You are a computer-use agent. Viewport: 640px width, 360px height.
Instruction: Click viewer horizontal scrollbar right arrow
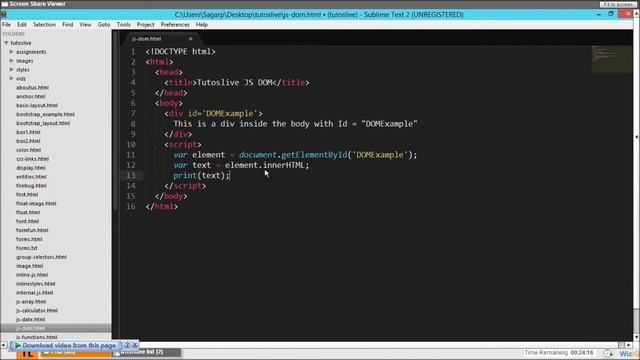coord(629,345)
